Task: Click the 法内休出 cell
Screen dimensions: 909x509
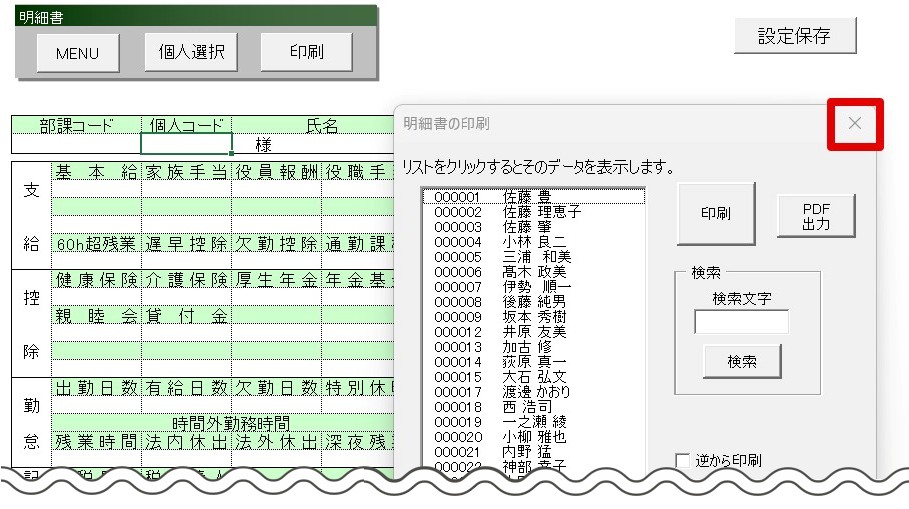Action: click(x=186, y=442)
